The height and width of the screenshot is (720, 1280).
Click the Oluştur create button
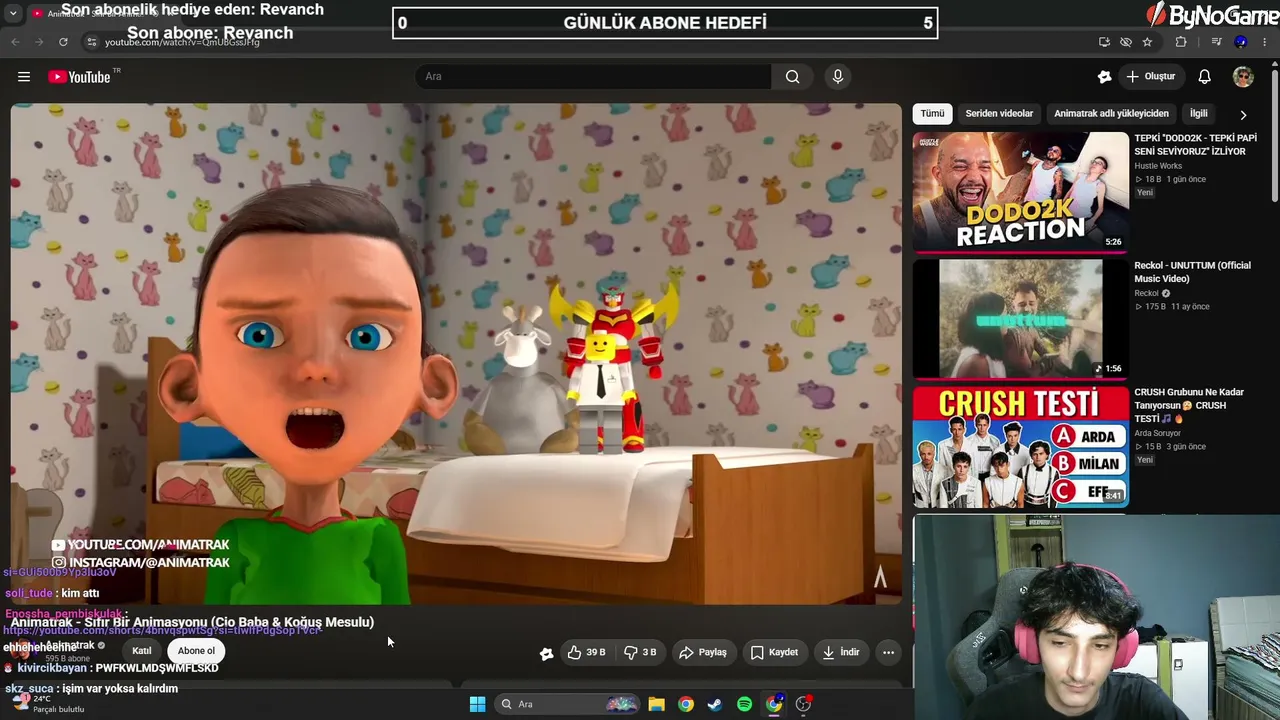coord(1150,77)
